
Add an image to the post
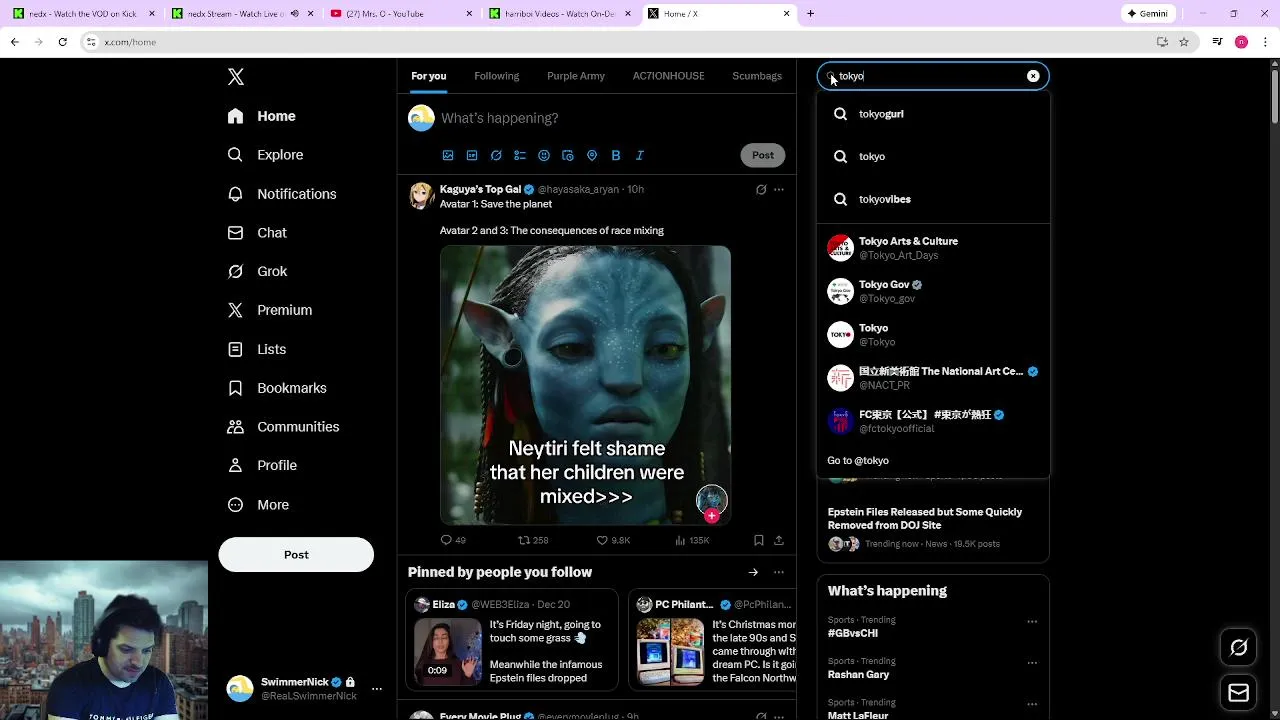tap(448, 156)
